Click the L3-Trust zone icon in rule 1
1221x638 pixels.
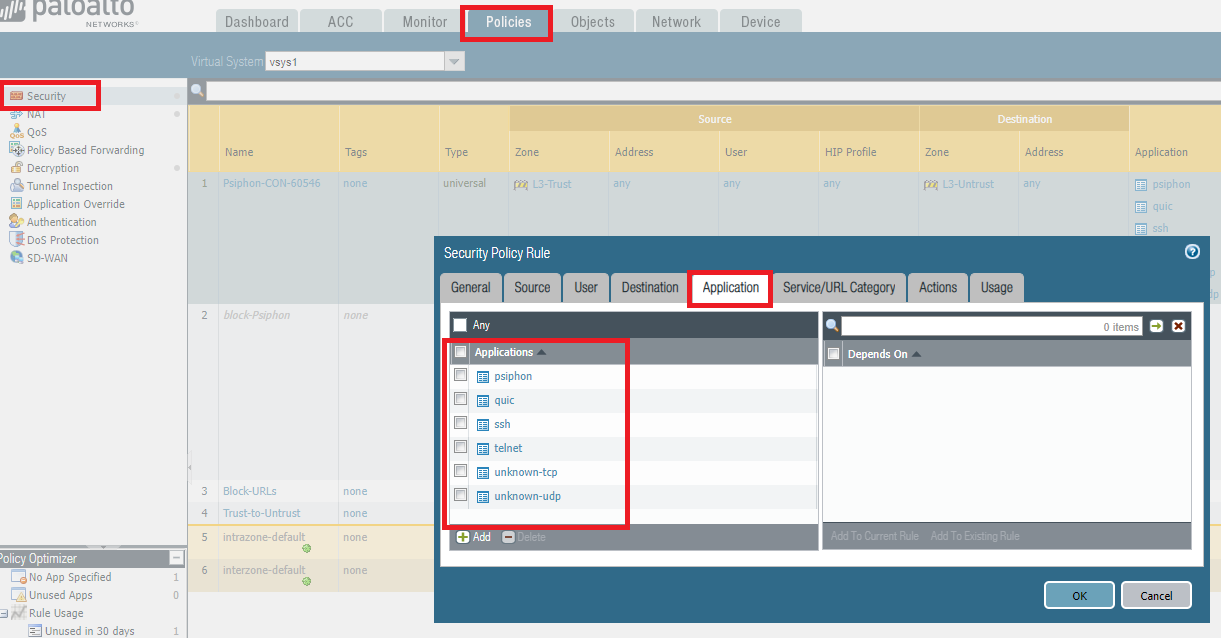point(520,184)
